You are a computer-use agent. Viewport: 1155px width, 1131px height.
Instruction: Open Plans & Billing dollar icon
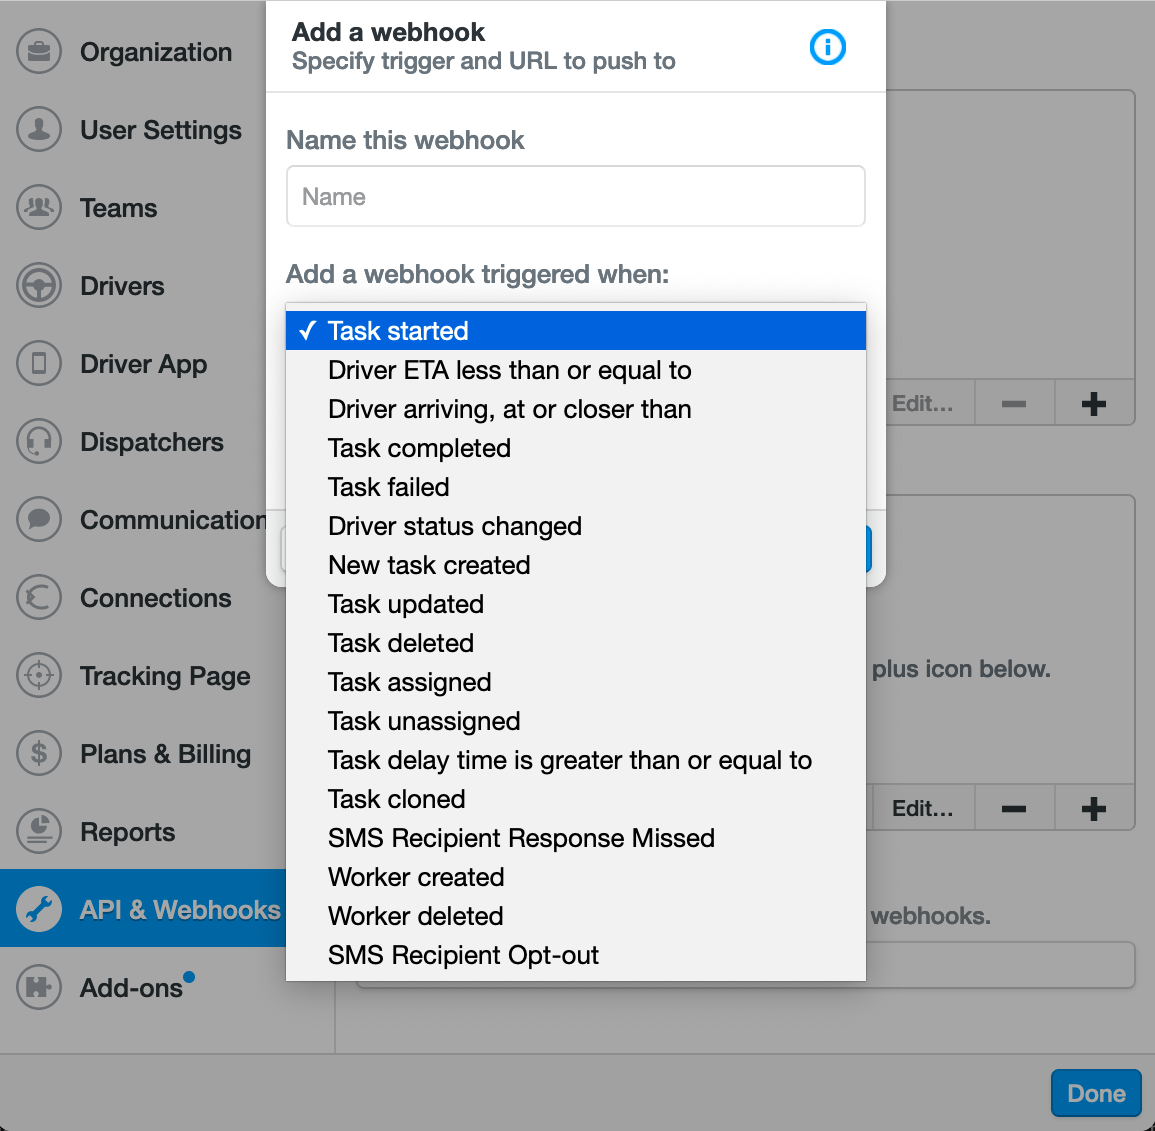click(x=39, y=754)
